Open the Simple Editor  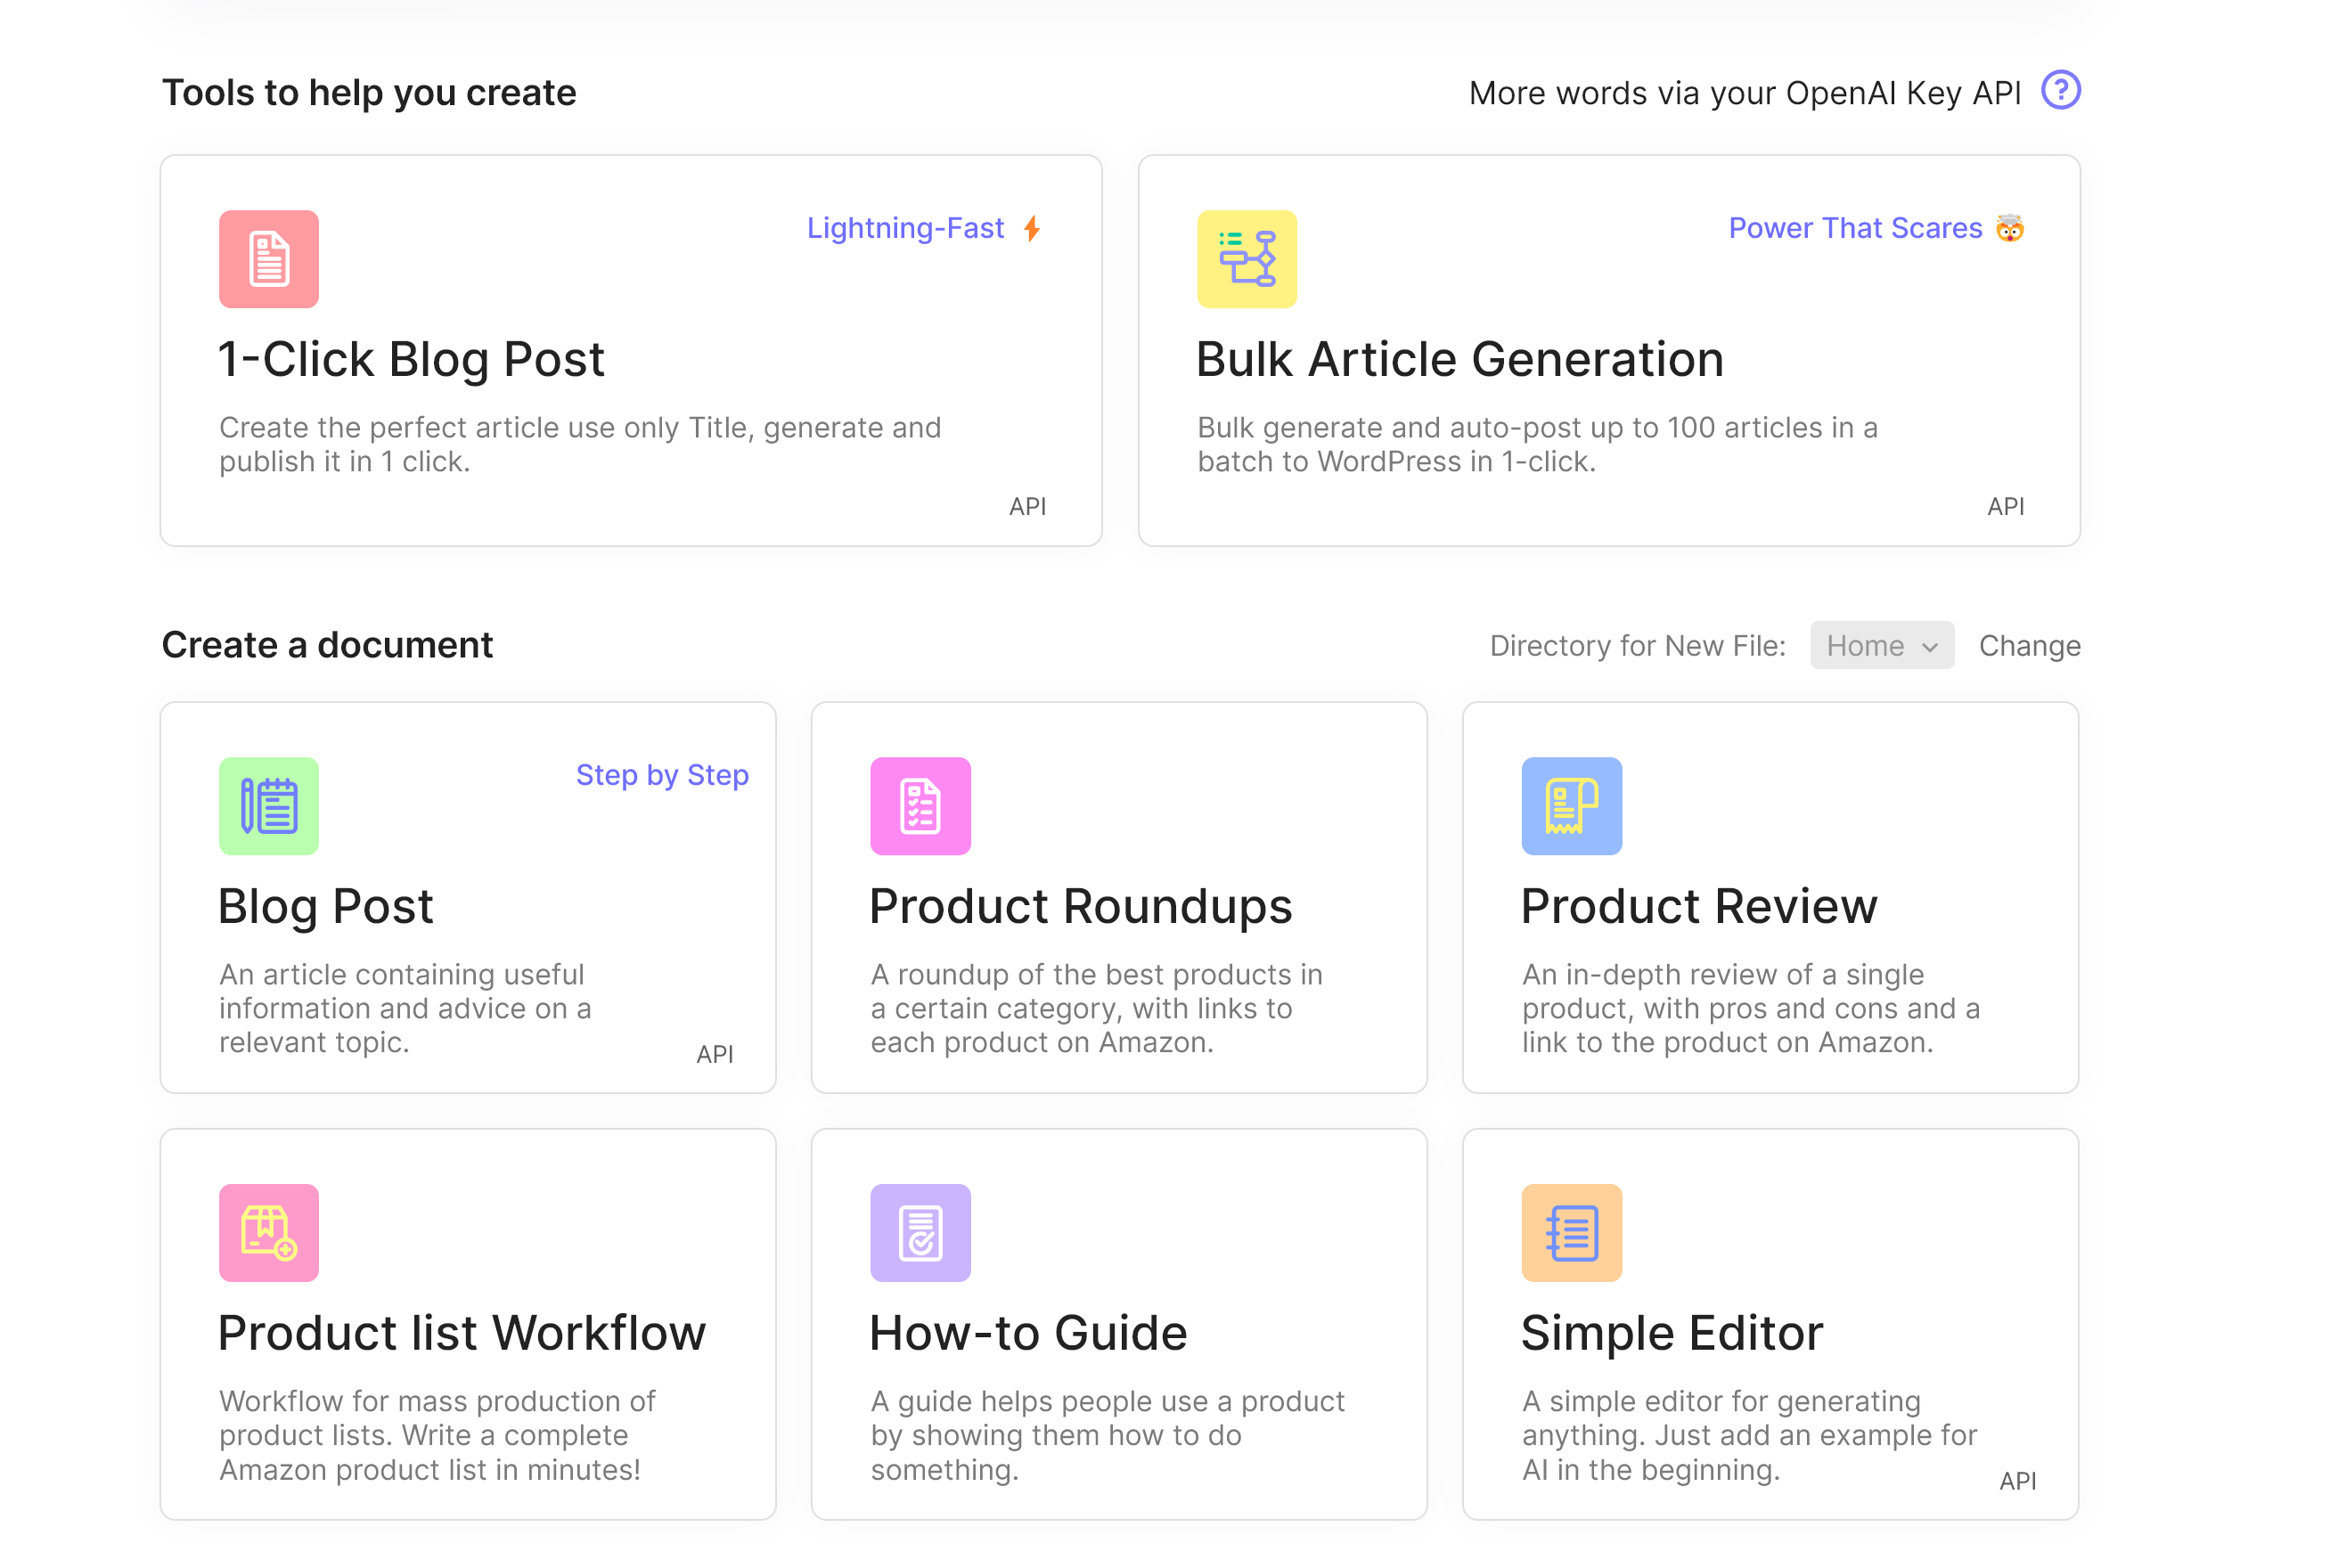[x=1770, y=1325]
